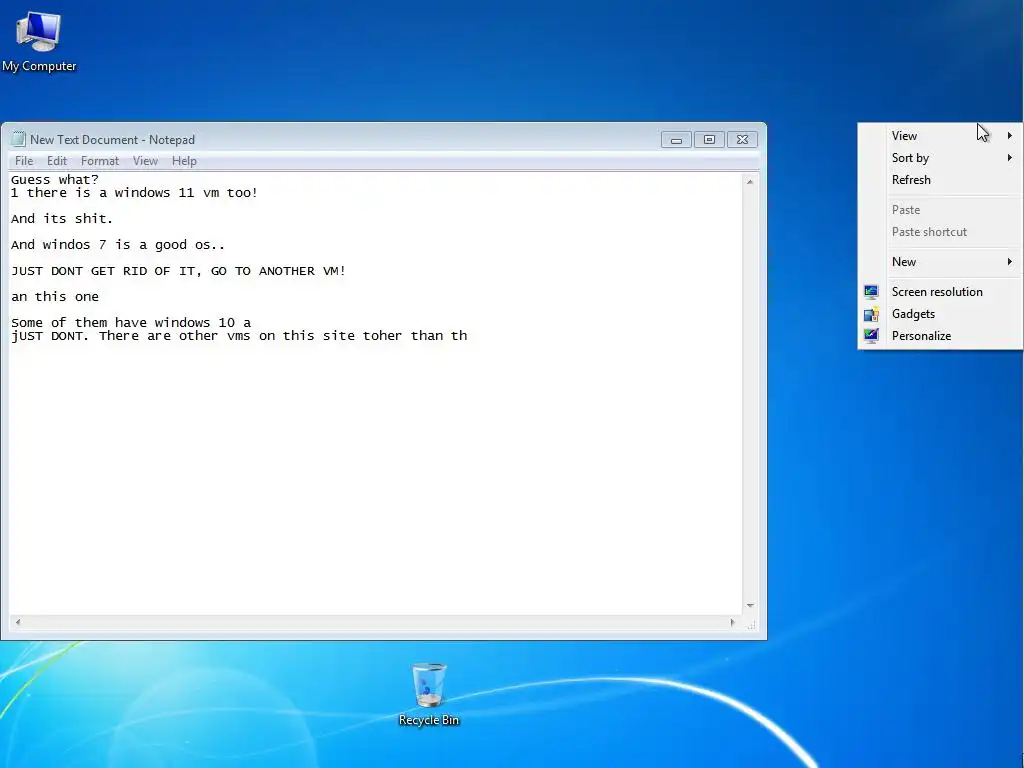This screenshot has height=768, width=1024.
Task: Click the vertical scrollbar down arrow
Action: 750,606
